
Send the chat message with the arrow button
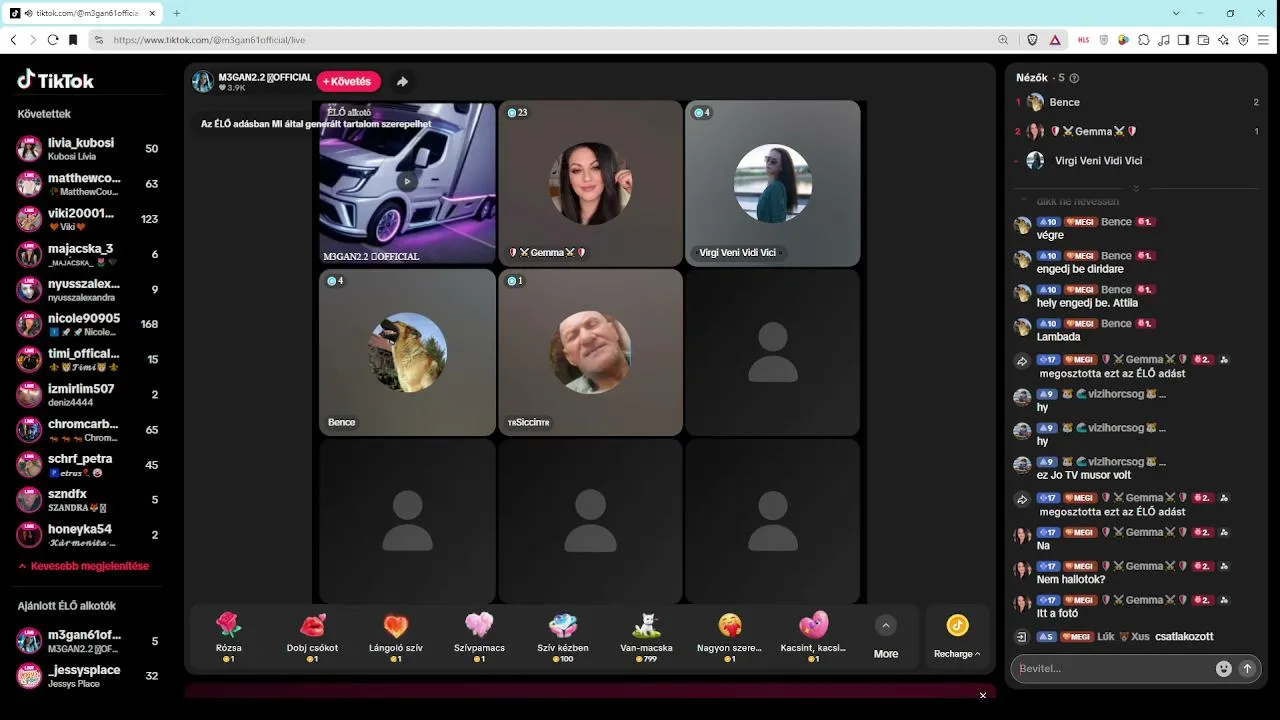pyautogui.click(x=1247, y=669)
